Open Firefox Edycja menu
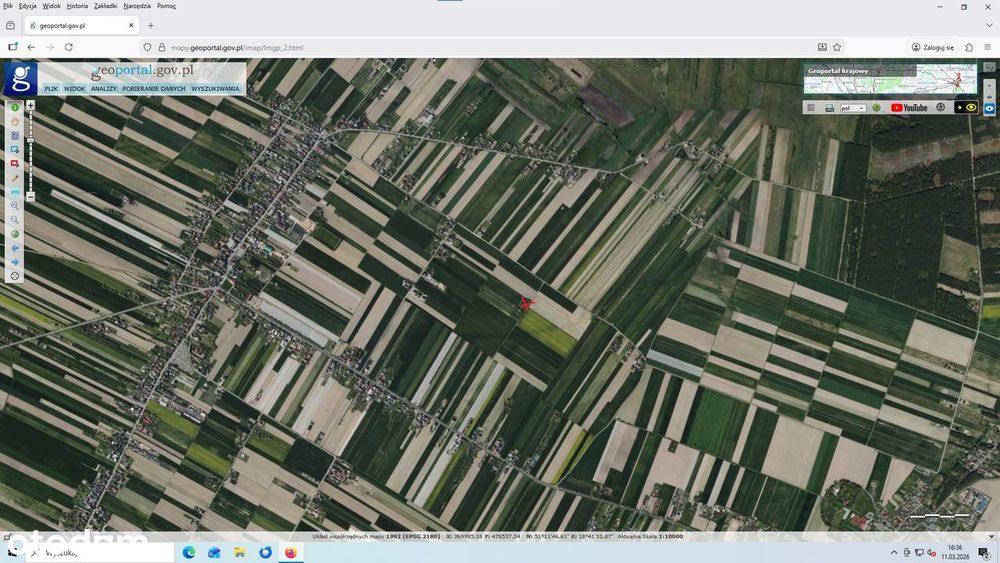The image size is (1000, 563). click(27, 6)
